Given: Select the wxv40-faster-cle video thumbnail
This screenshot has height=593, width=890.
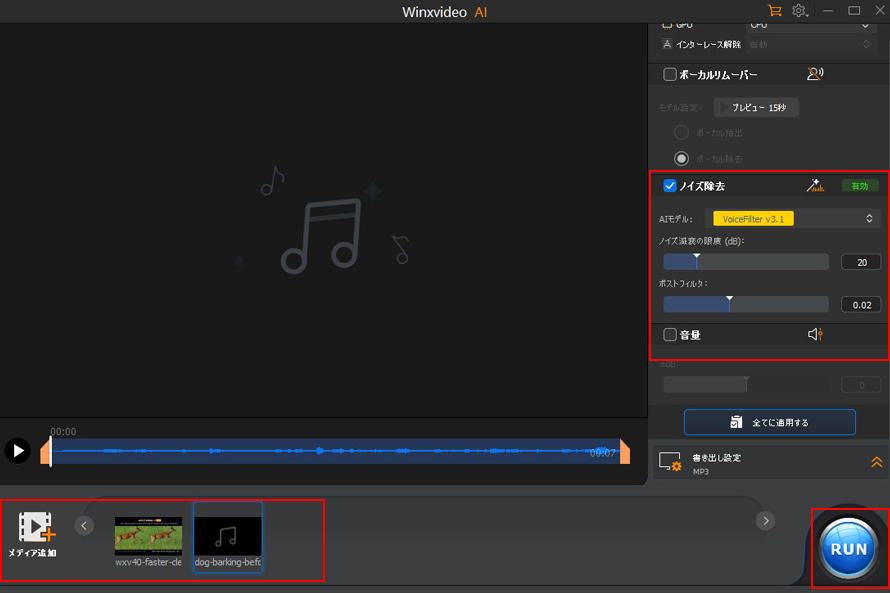Looking at the screenshot, I should pos(148,536).
